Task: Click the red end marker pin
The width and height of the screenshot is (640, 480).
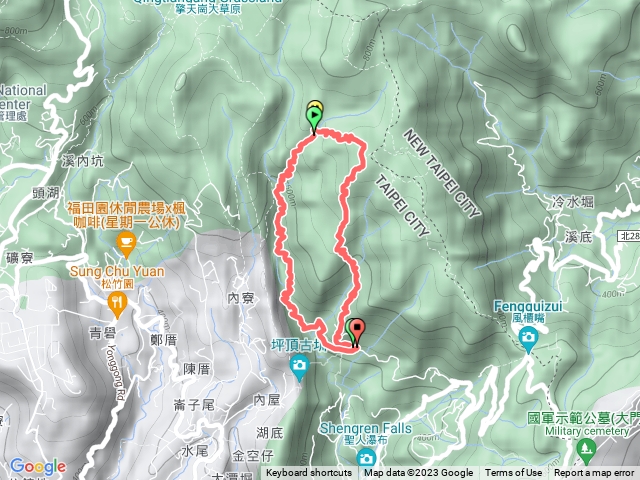Action: [x=358, y=333]
